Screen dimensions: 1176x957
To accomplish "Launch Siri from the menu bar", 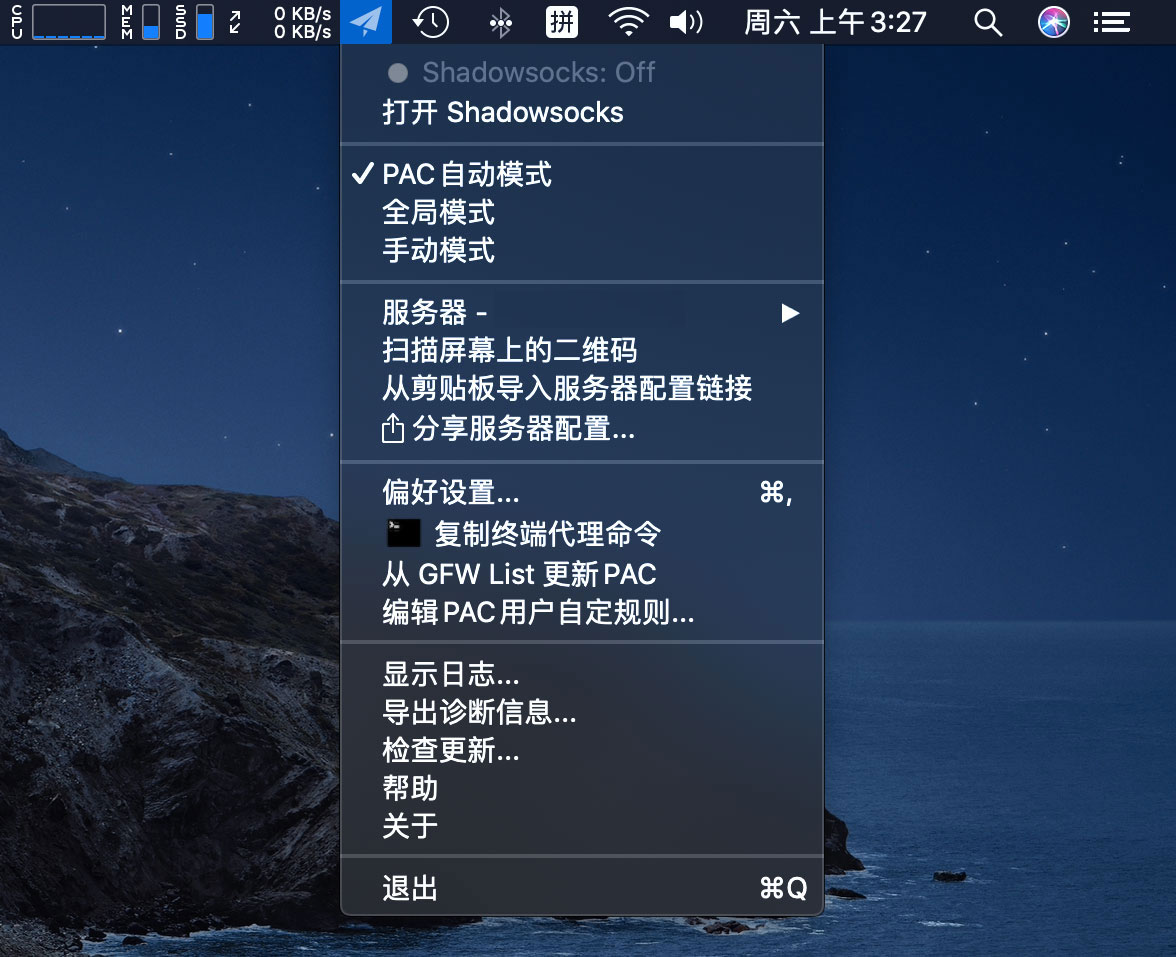I will point(1053,22).
